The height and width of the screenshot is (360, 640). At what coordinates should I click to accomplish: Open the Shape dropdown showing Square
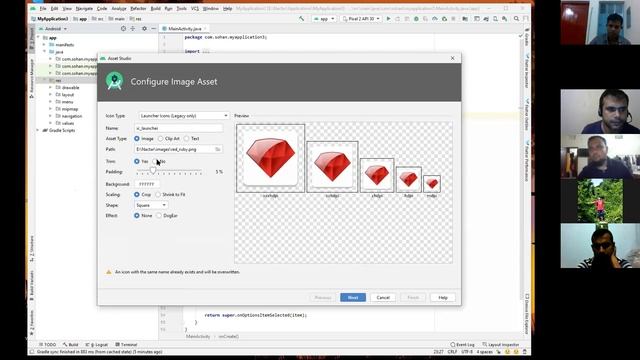[151, 205]
